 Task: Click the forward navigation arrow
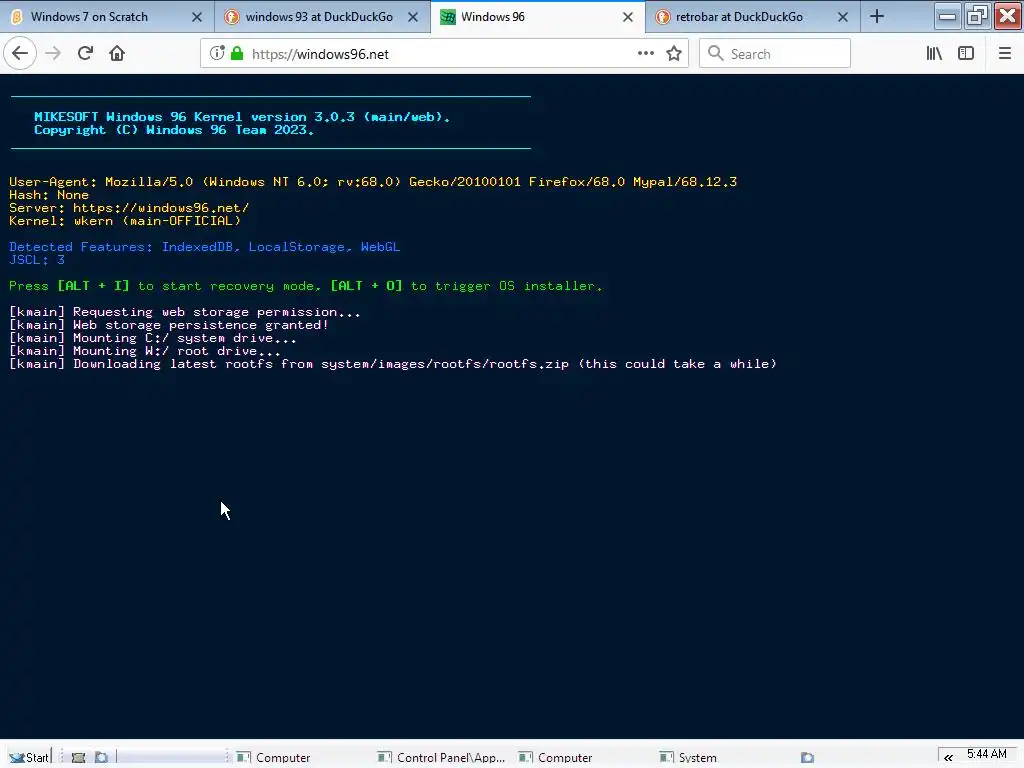53,54
